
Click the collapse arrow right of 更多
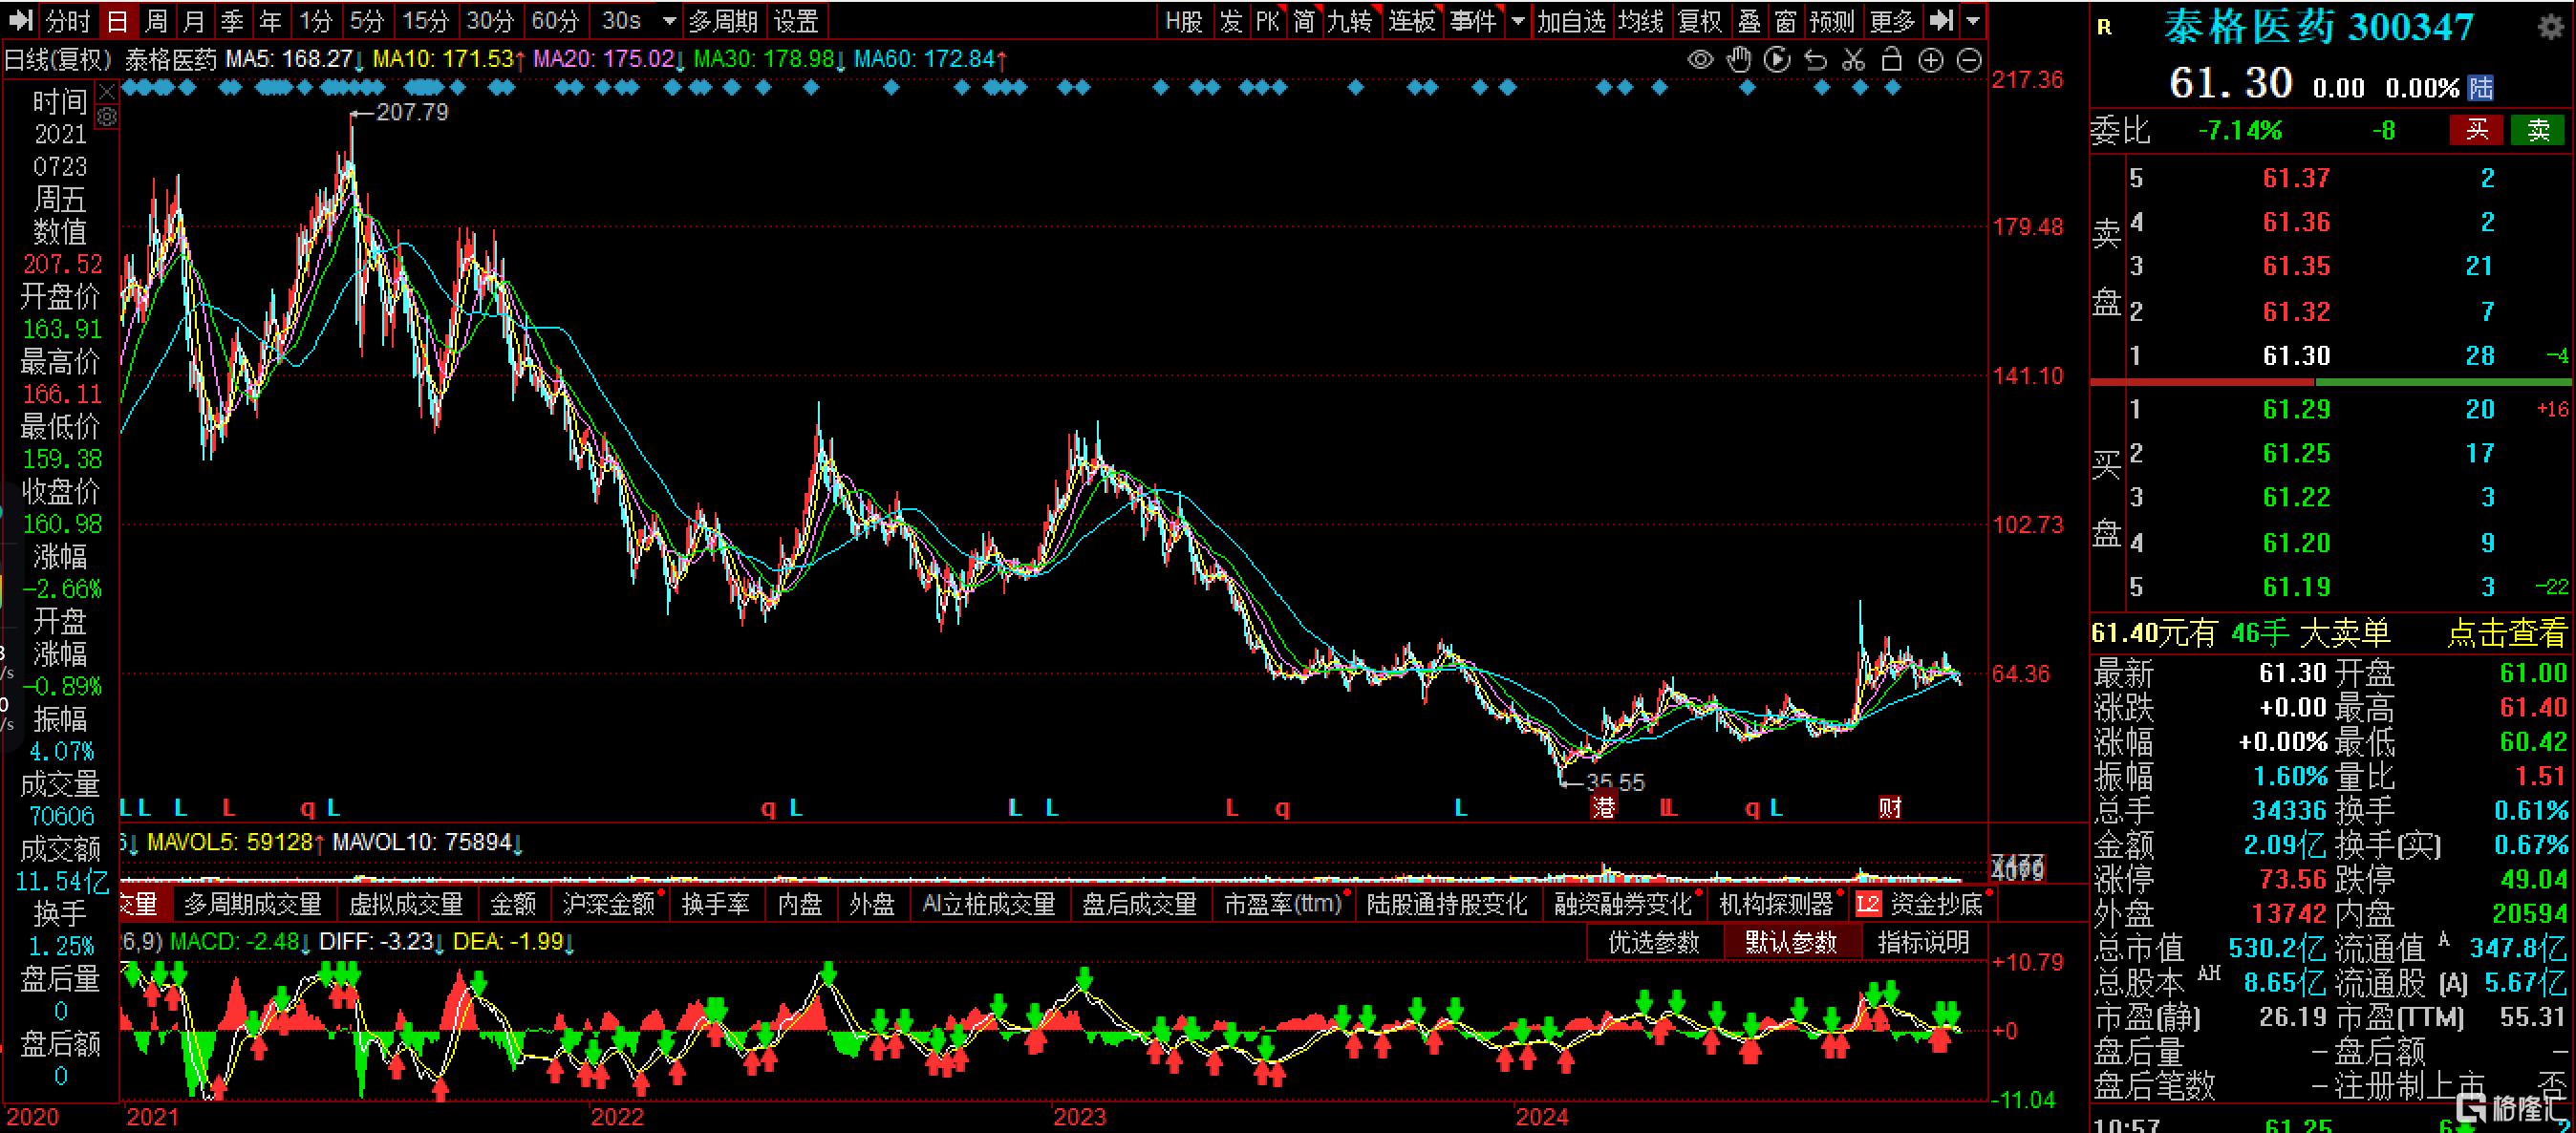click(x=1941, y=20)
